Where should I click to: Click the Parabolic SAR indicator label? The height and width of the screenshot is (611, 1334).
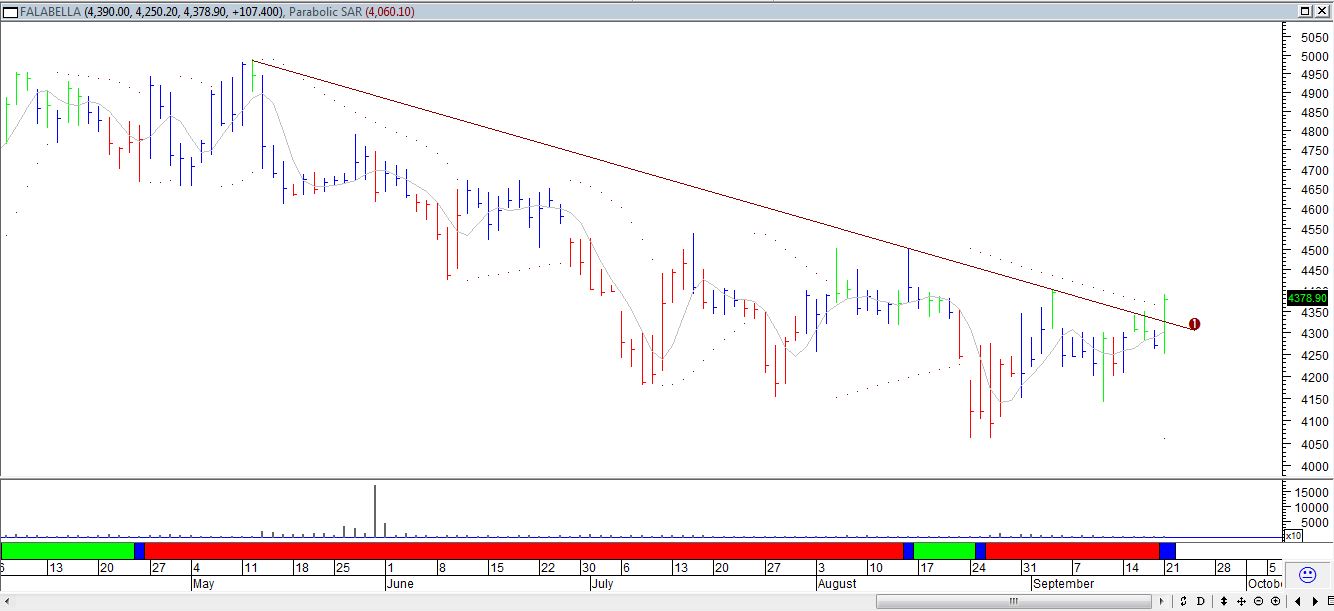coord(326,11)
